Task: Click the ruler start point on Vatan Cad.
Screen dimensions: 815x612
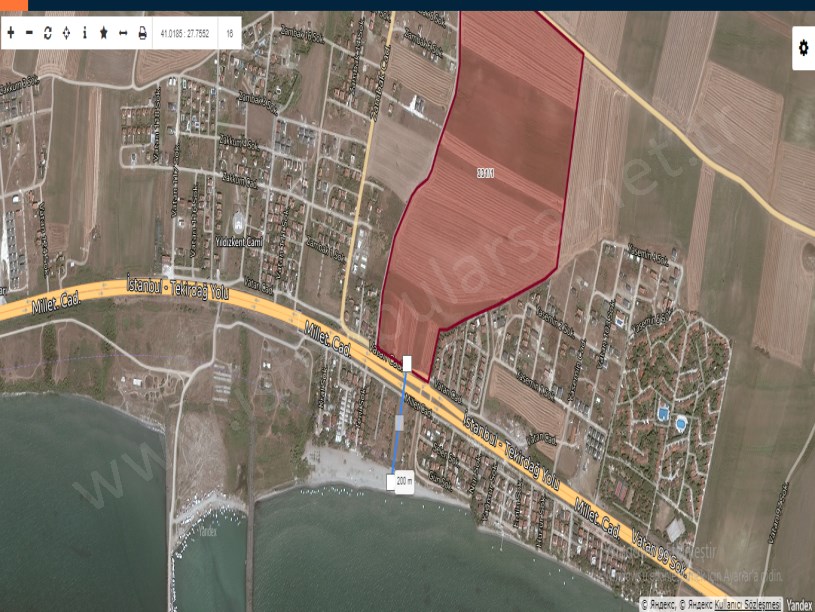Action: 408,361
